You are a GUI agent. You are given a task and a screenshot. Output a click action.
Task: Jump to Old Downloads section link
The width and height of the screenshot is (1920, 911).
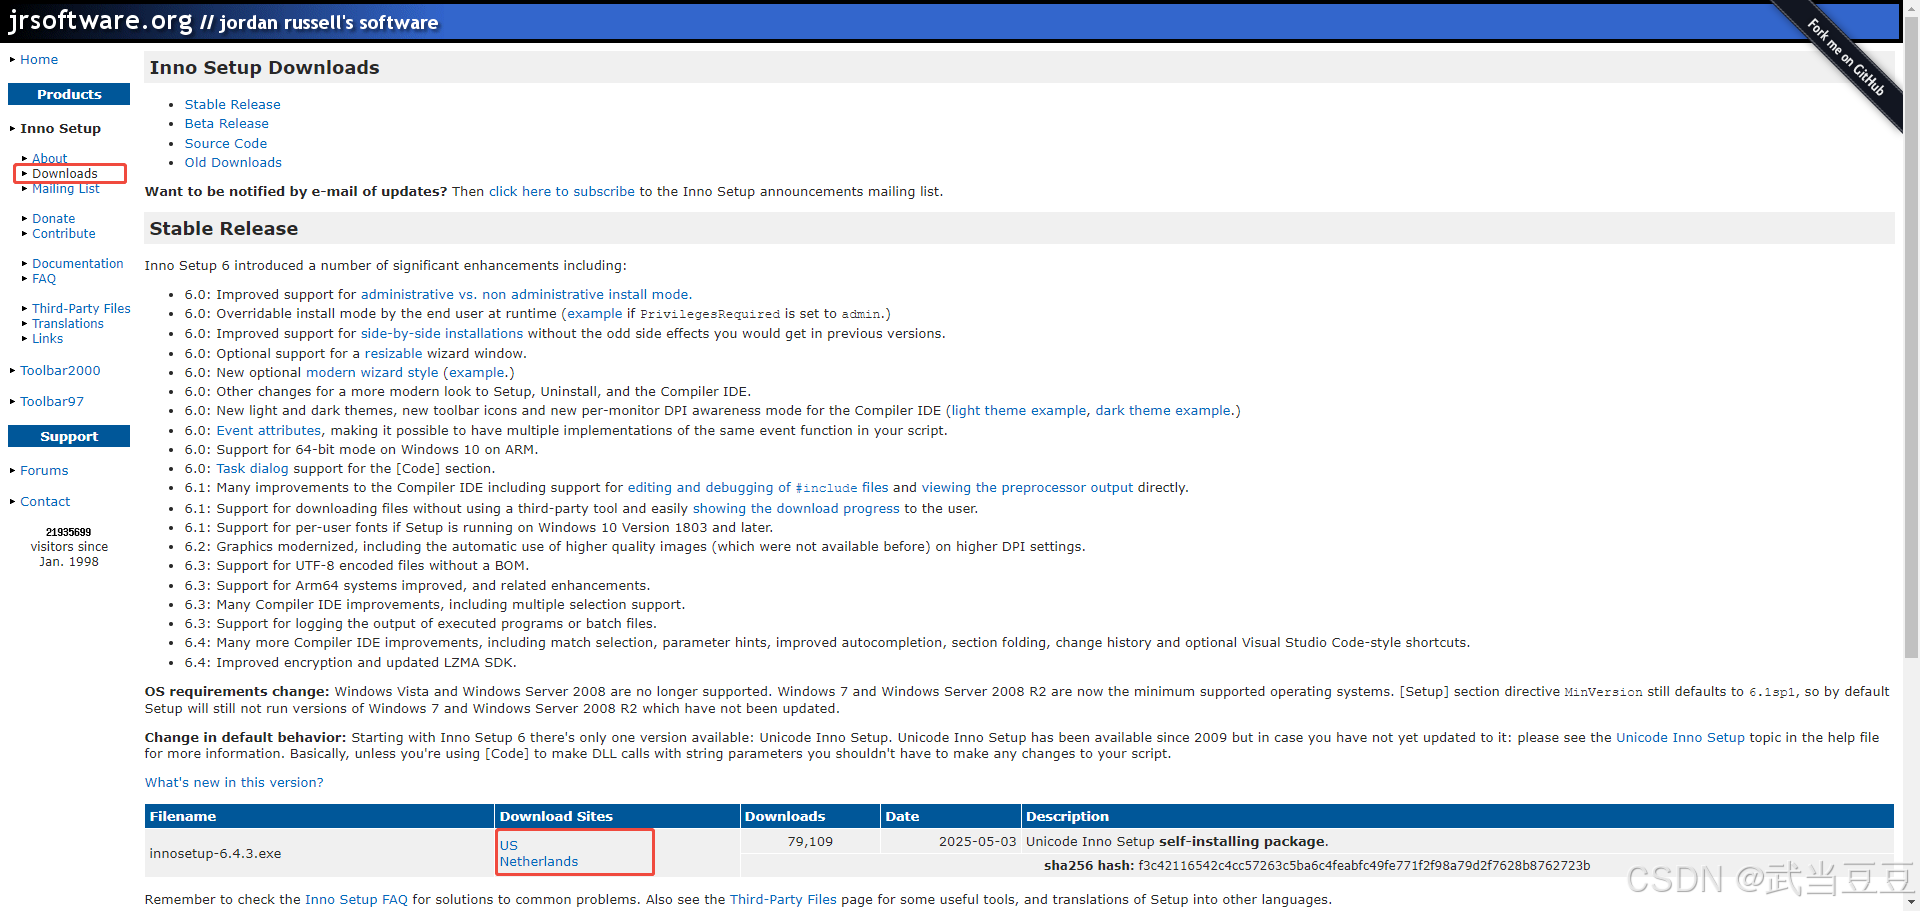tap(233, 163)
